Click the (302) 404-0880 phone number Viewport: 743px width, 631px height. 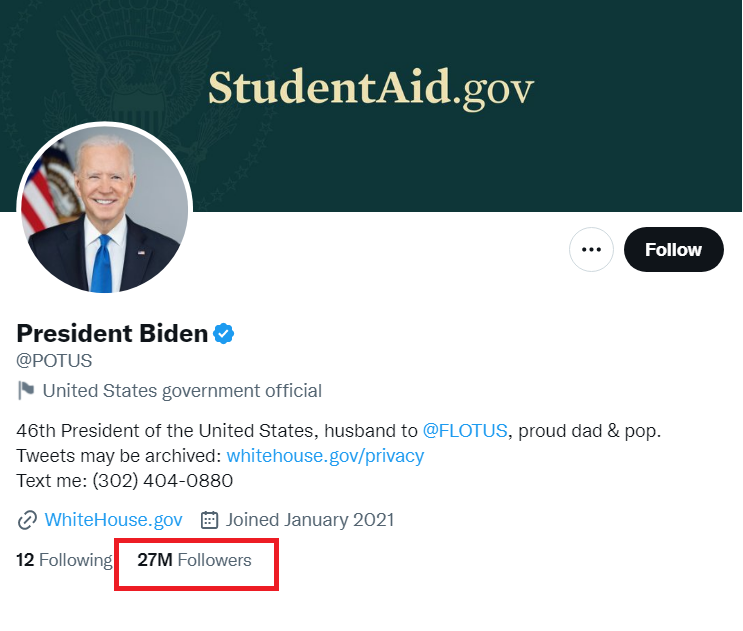162,481
